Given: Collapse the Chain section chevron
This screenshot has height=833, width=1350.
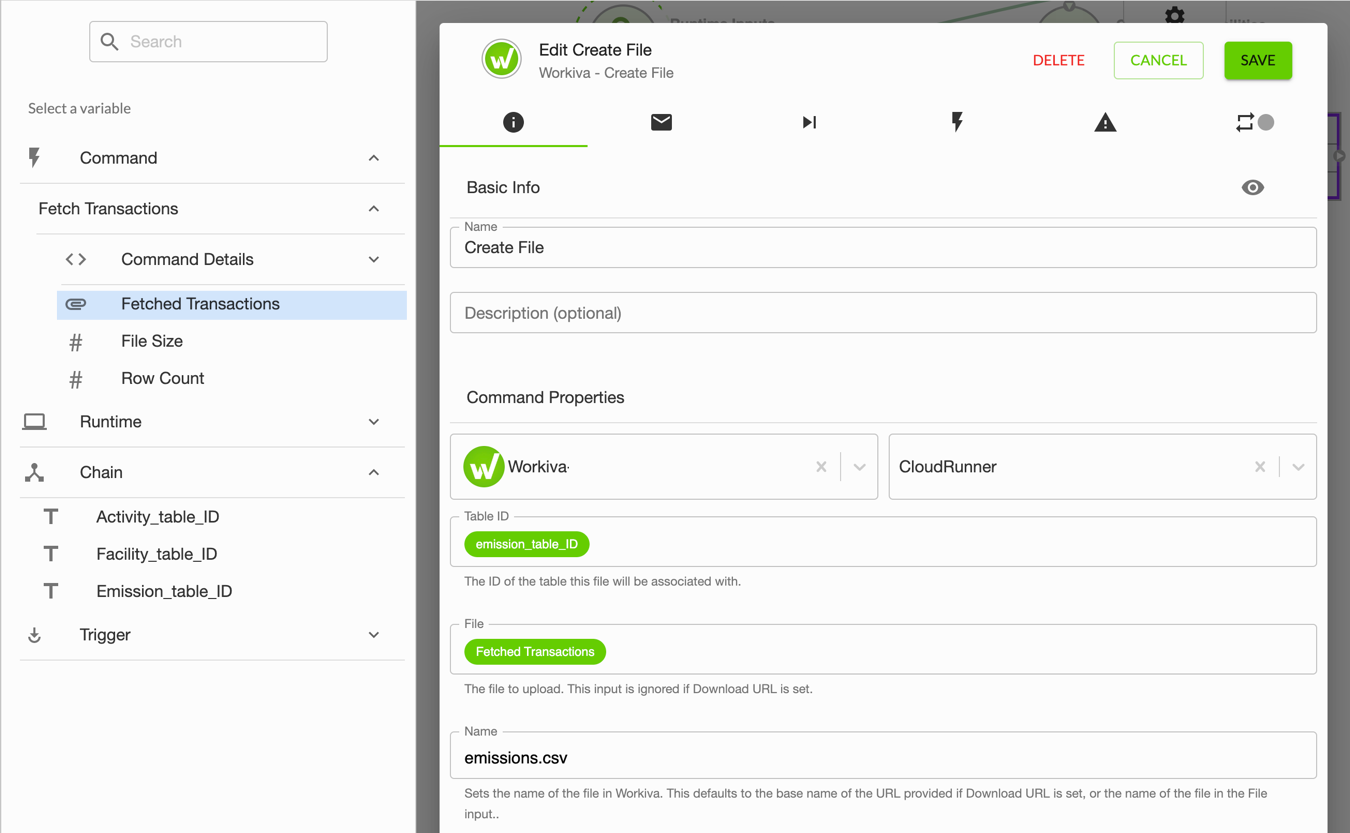Looking at the screenshot, I should coord(374,472).
